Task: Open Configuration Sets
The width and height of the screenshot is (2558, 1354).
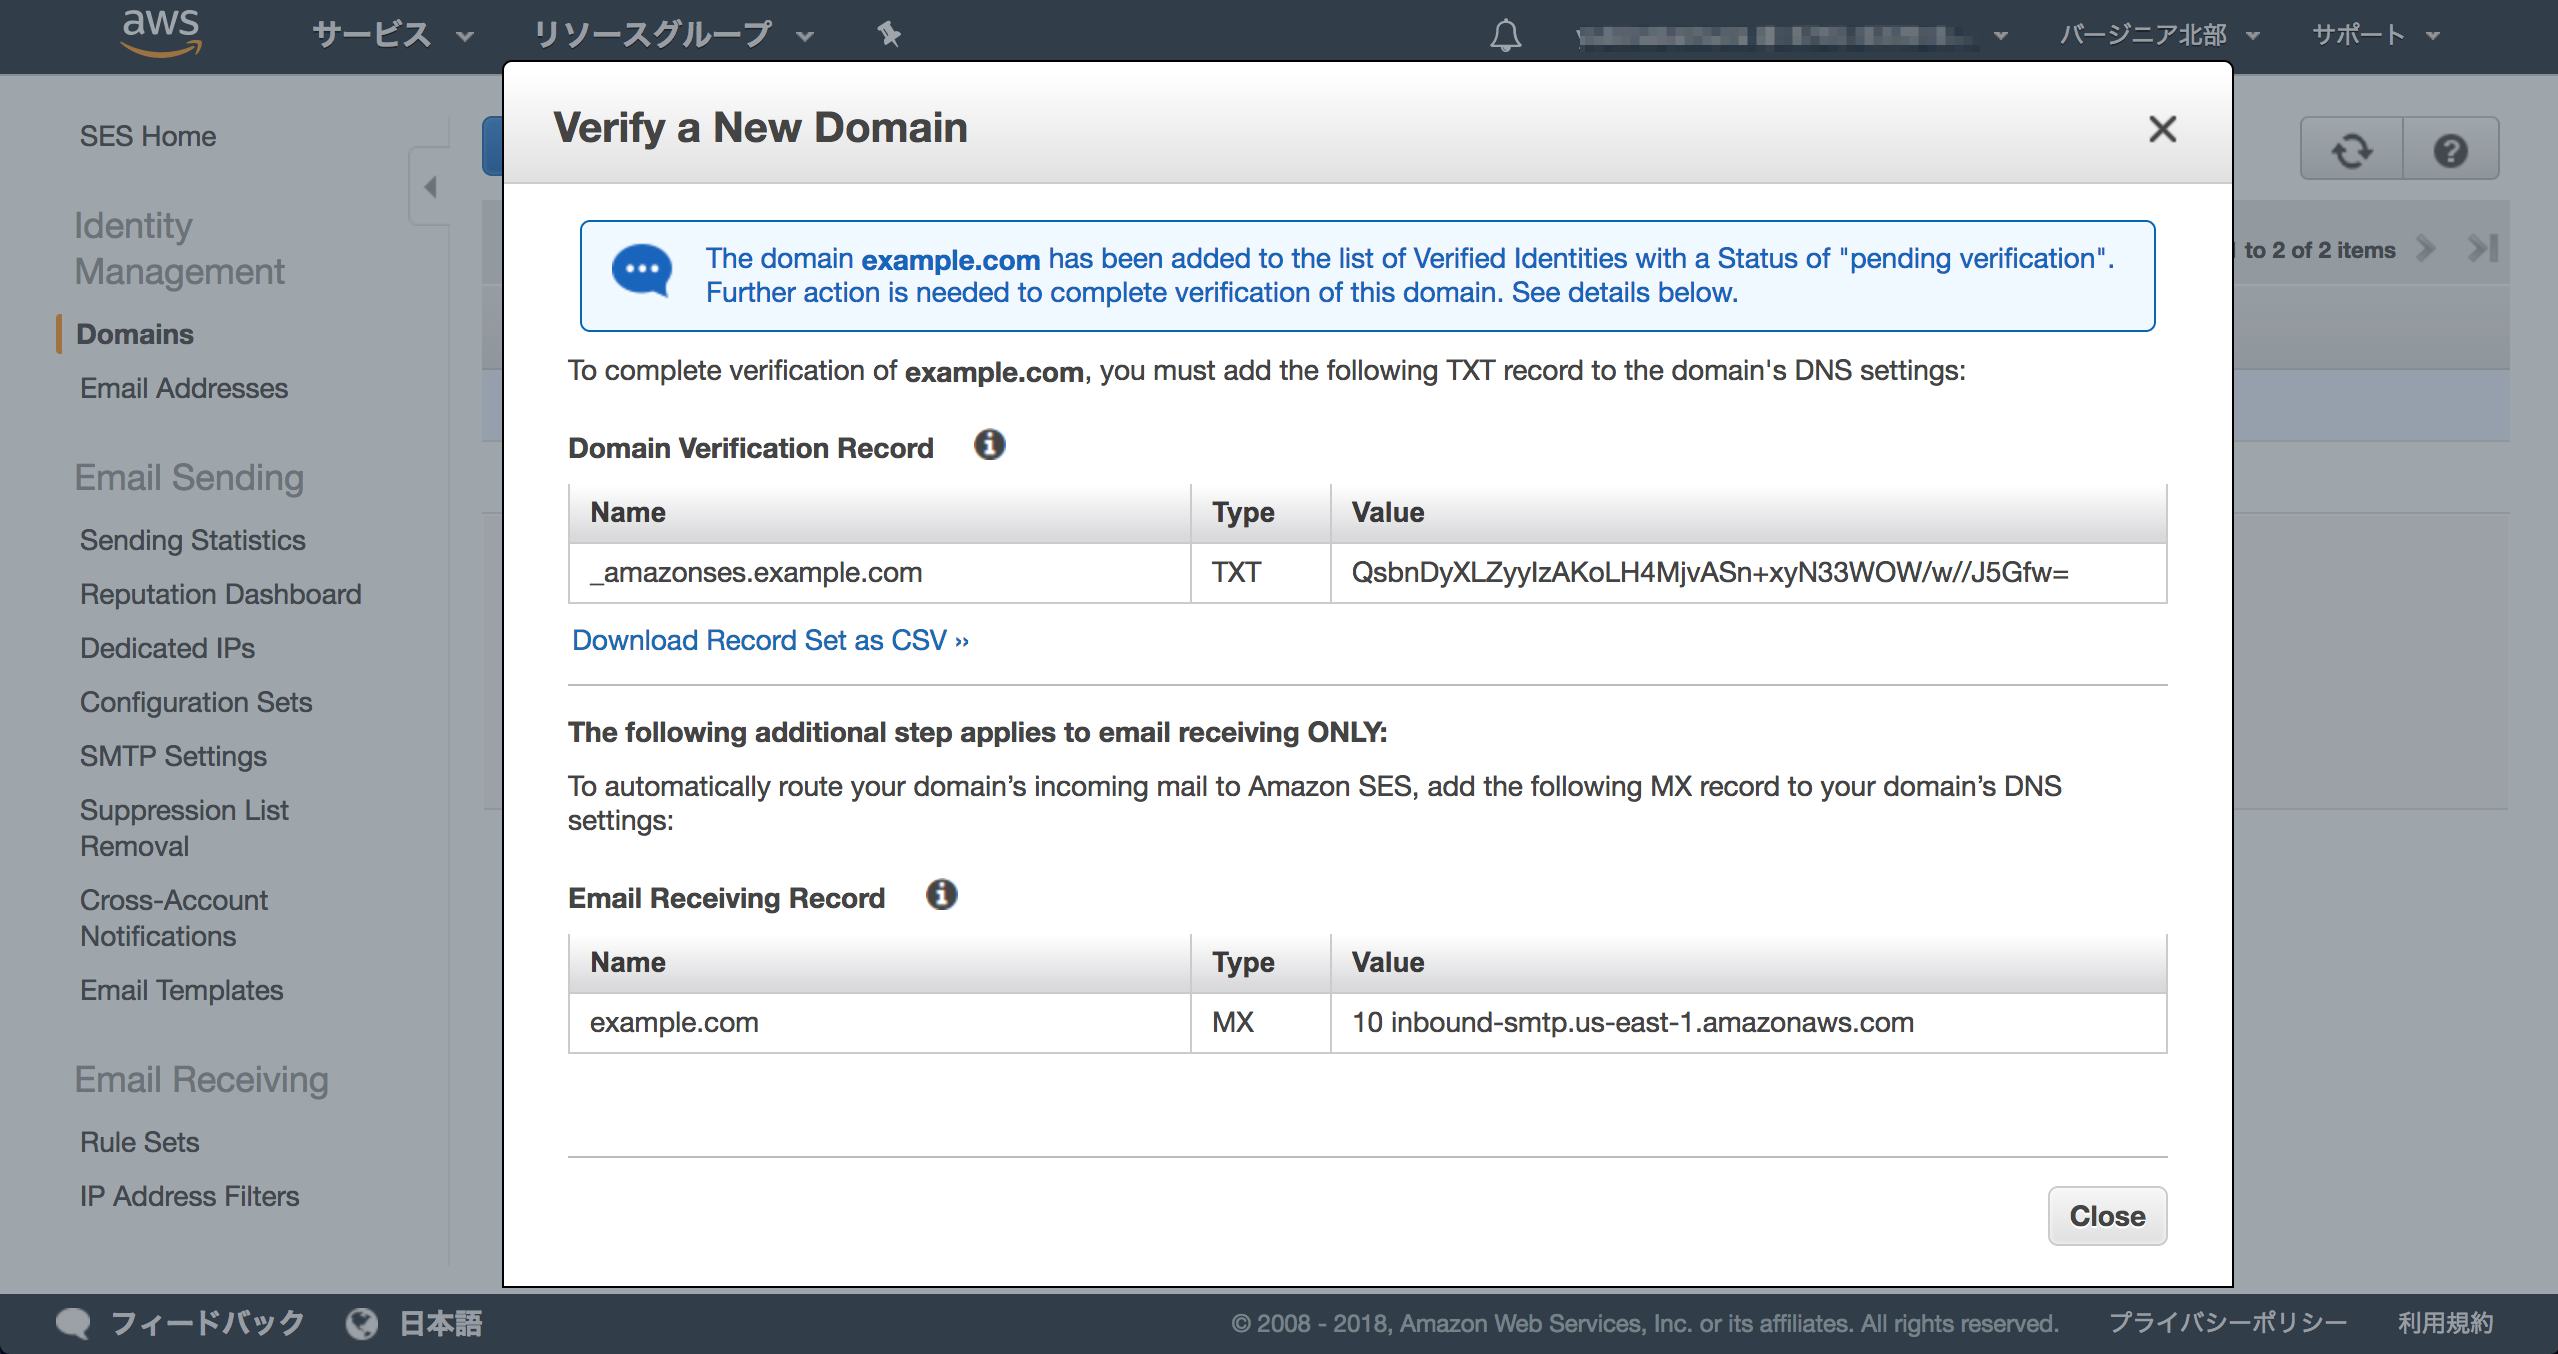Action: coord(195,702)
